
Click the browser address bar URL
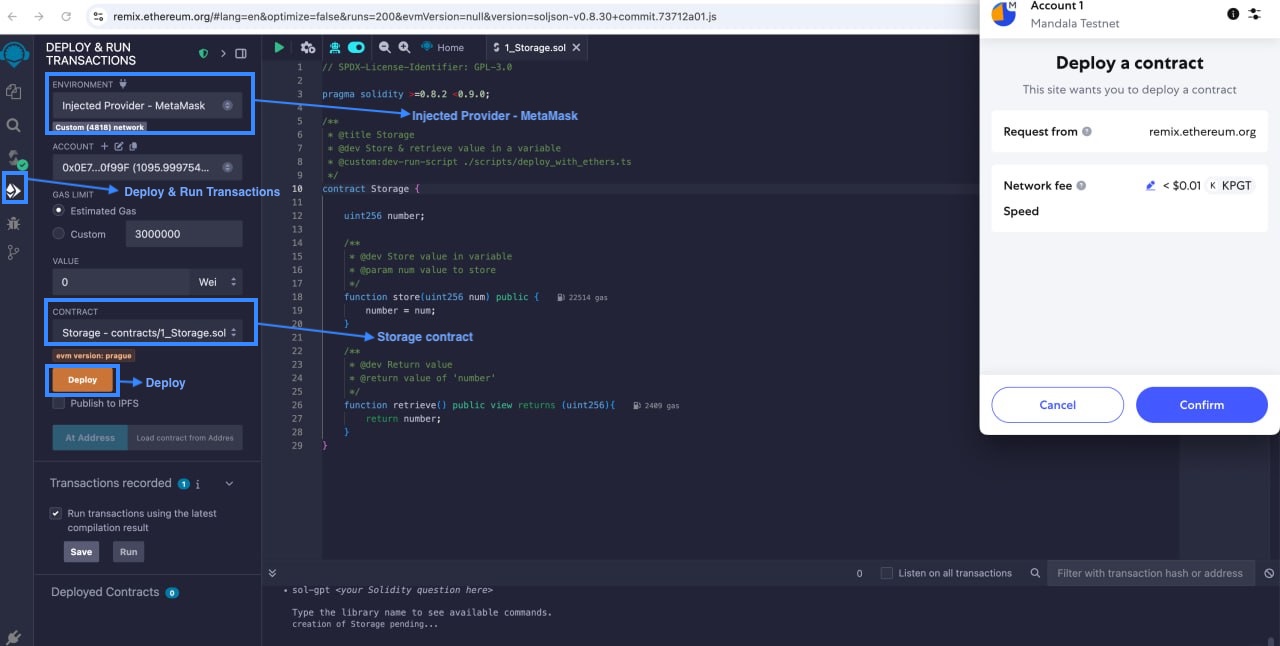(416, 17)
